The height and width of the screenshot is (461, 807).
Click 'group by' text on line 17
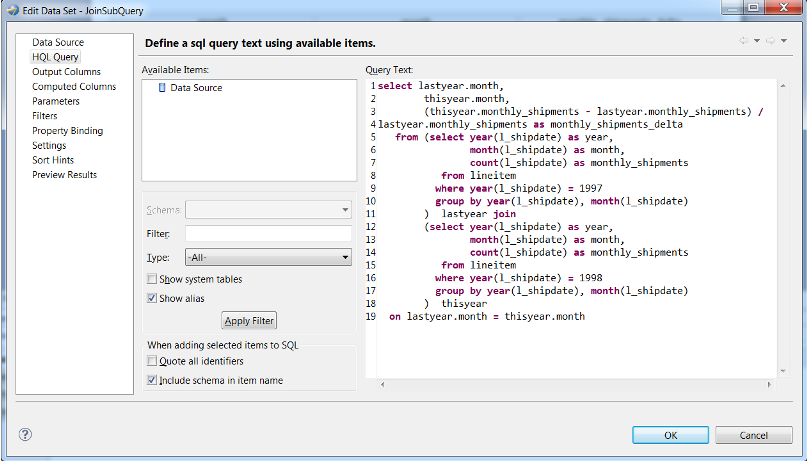click(x=458, y=291)
